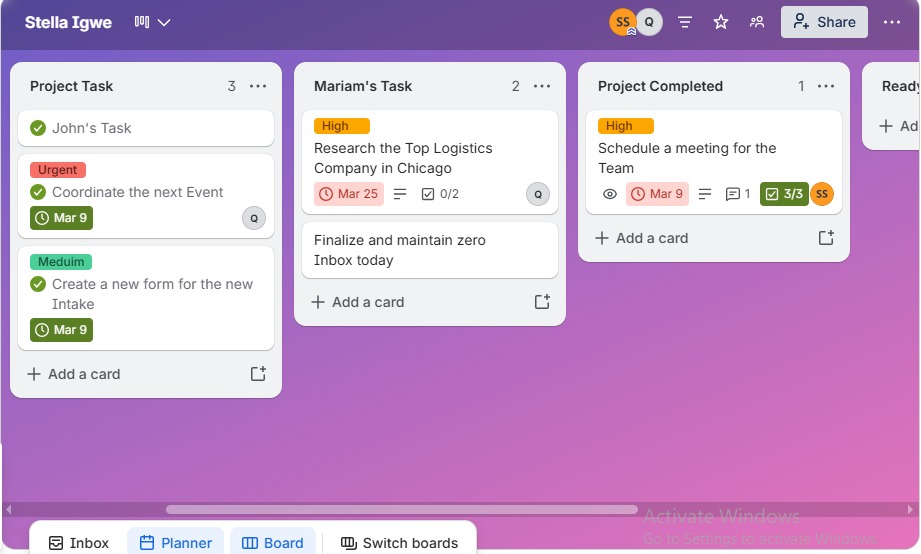
Task: Click the 0/2 checklist badge
Action: click(x=441, y=194)
